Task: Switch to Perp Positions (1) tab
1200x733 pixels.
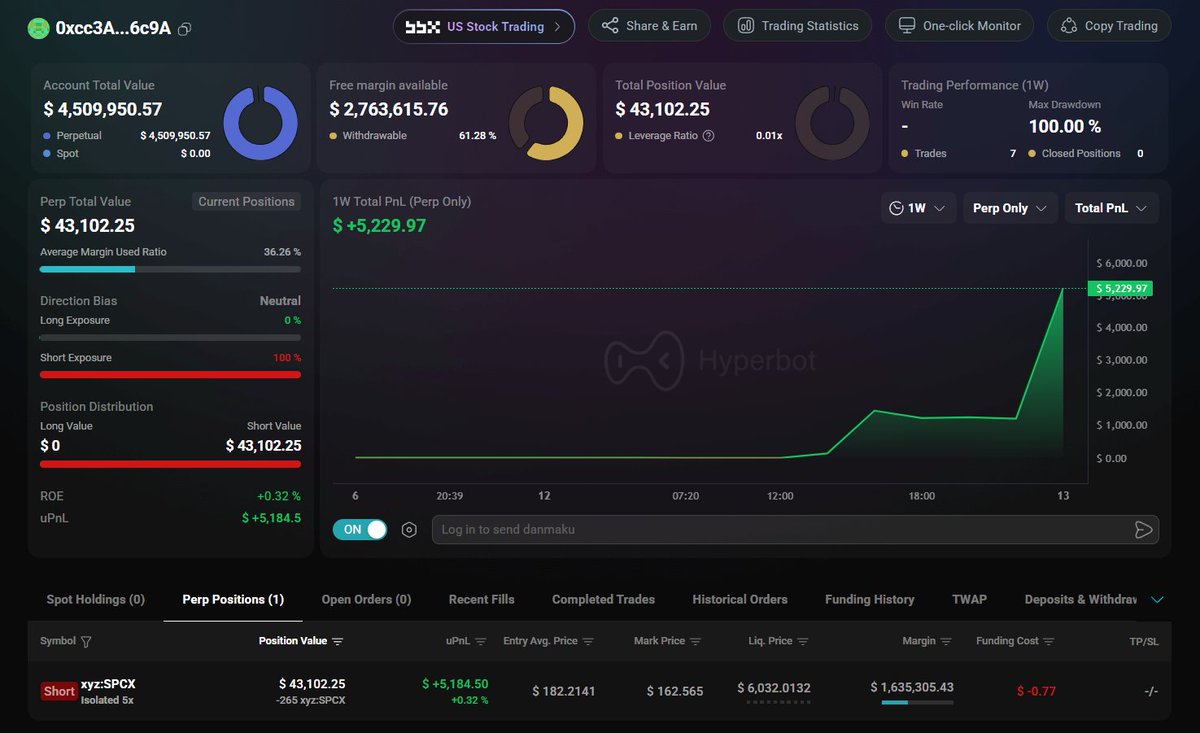Action: tap(233, 600)
